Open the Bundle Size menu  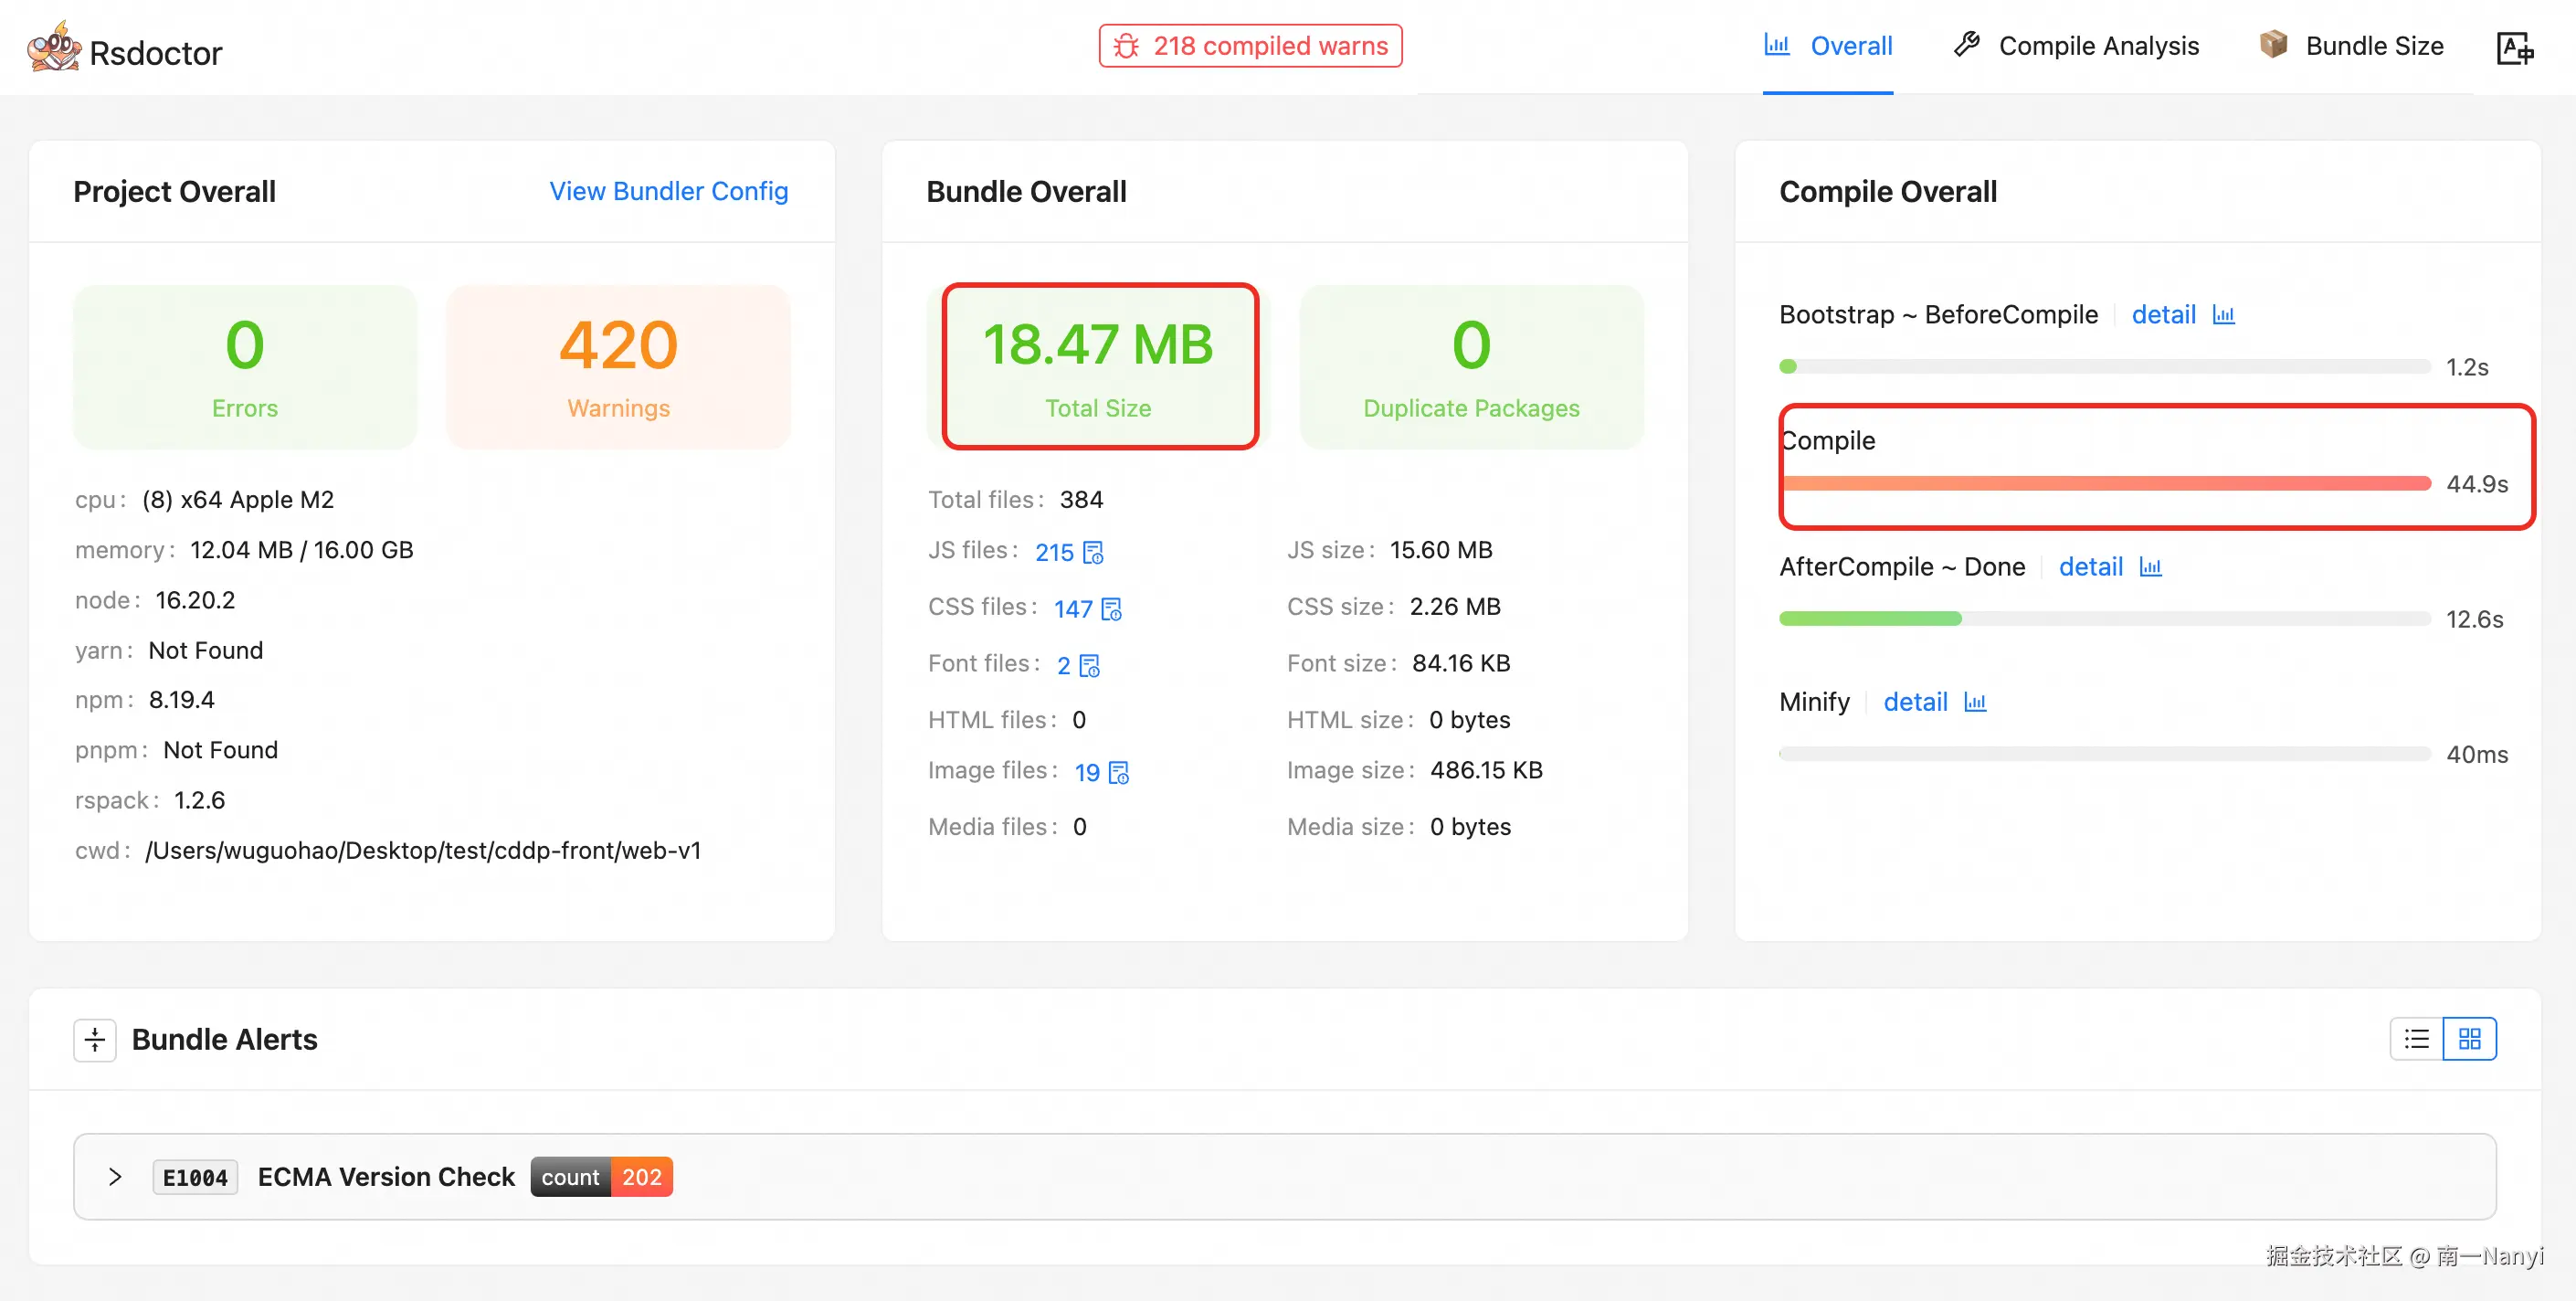[2351, 46]
